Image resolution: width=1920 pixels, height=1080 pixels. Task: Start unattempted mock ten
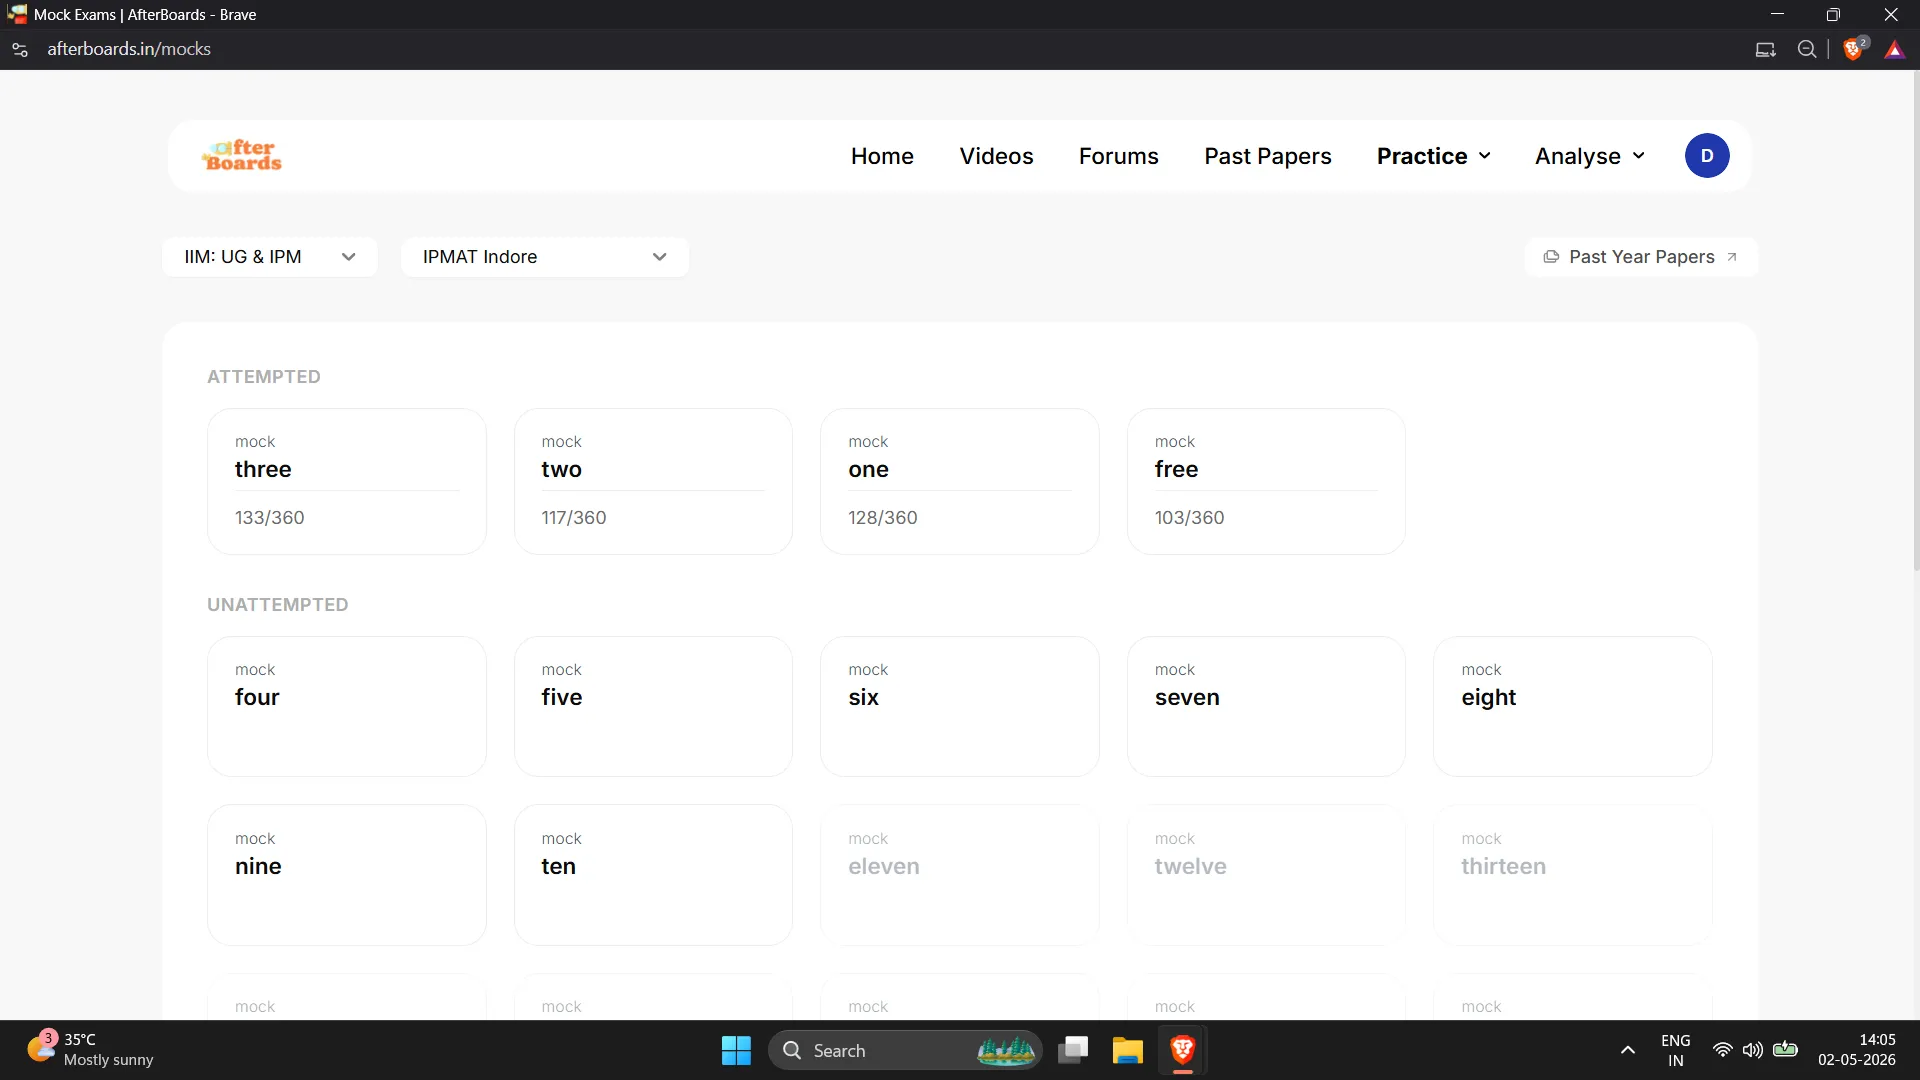point(653,875)
